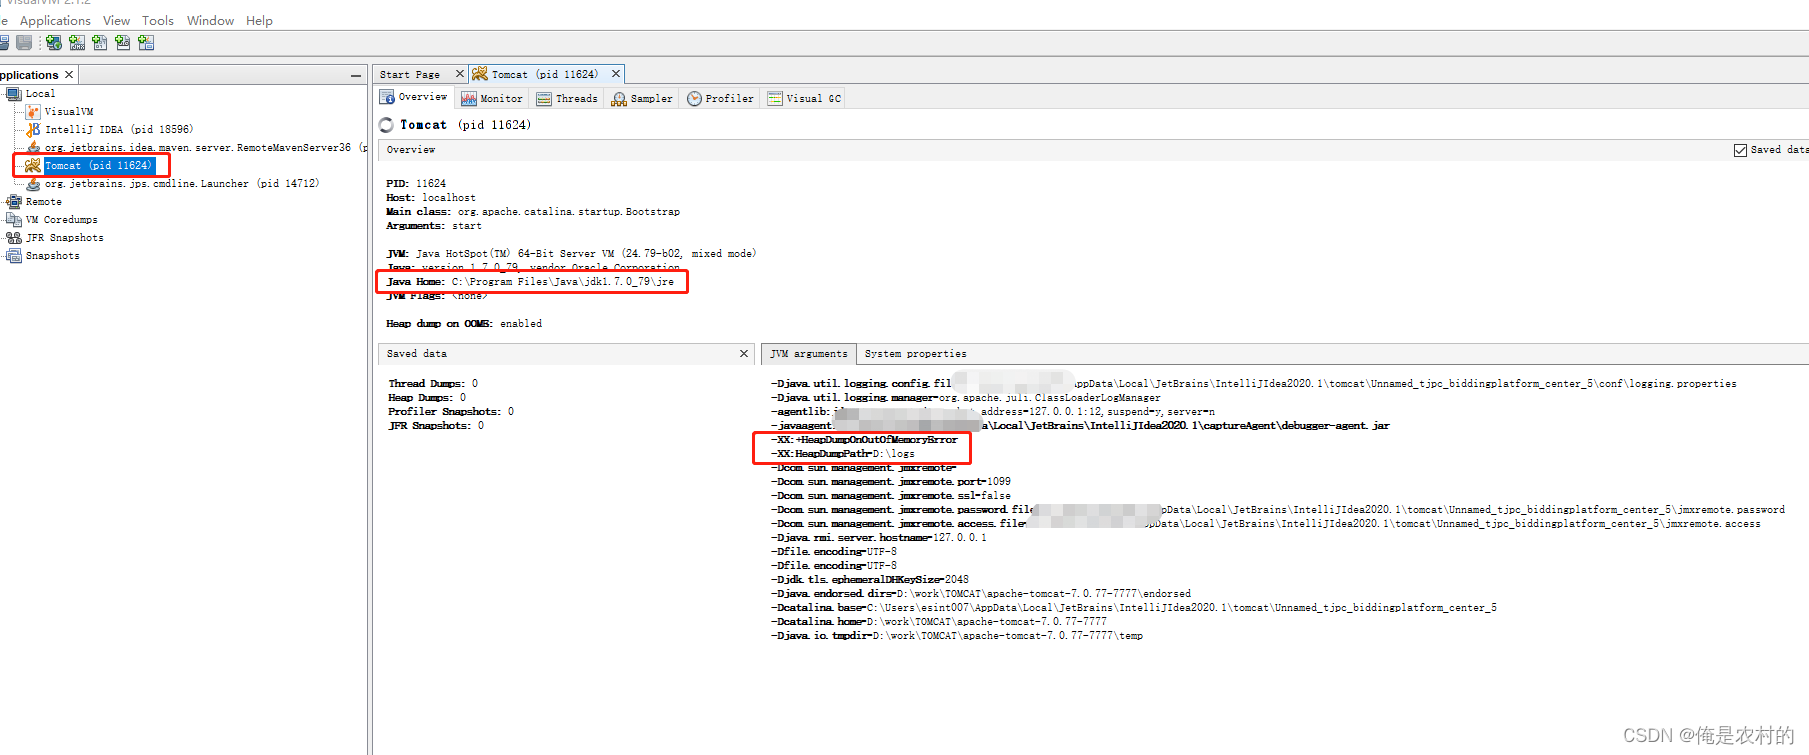Toggle the Saved data checkbox
Image resolution: width=1809 pixels, height=755 pixels.
pos(1740,150)
